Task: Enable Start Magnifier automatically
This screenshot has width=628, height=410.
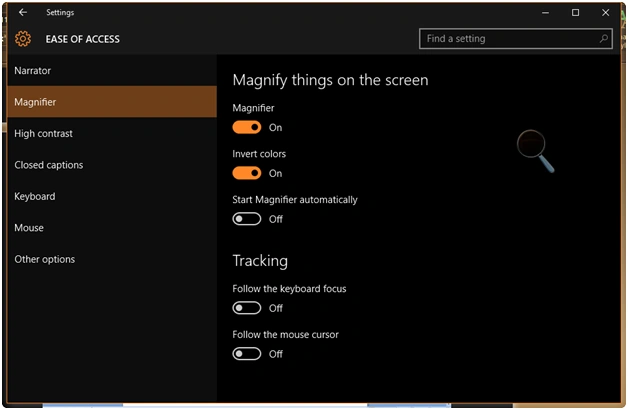Action: click(247, 219)
